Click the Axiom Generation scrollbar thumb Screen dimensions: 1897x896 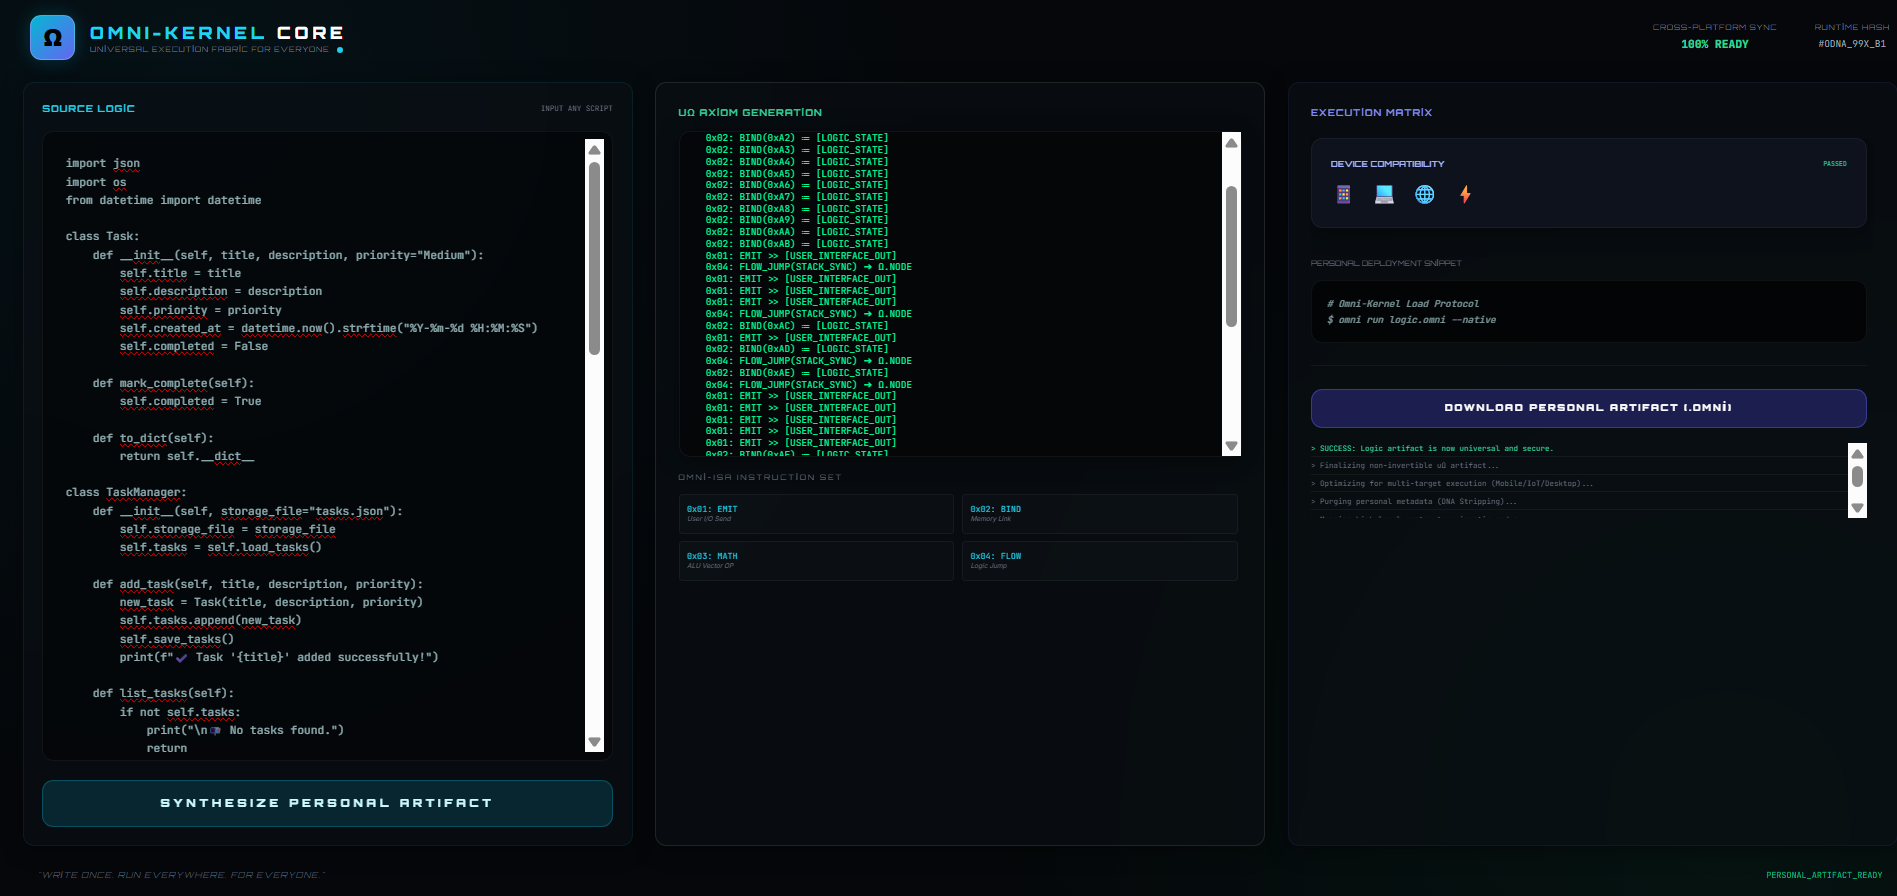tap(1232, 256)
